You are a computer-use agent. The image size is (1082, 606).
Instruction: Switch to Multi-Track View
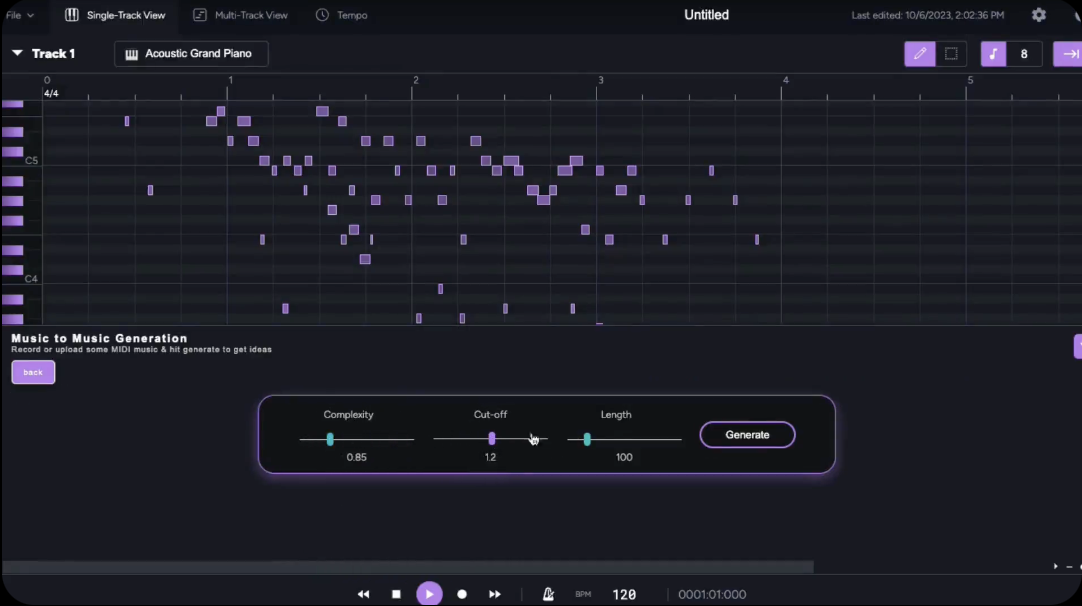240,15
